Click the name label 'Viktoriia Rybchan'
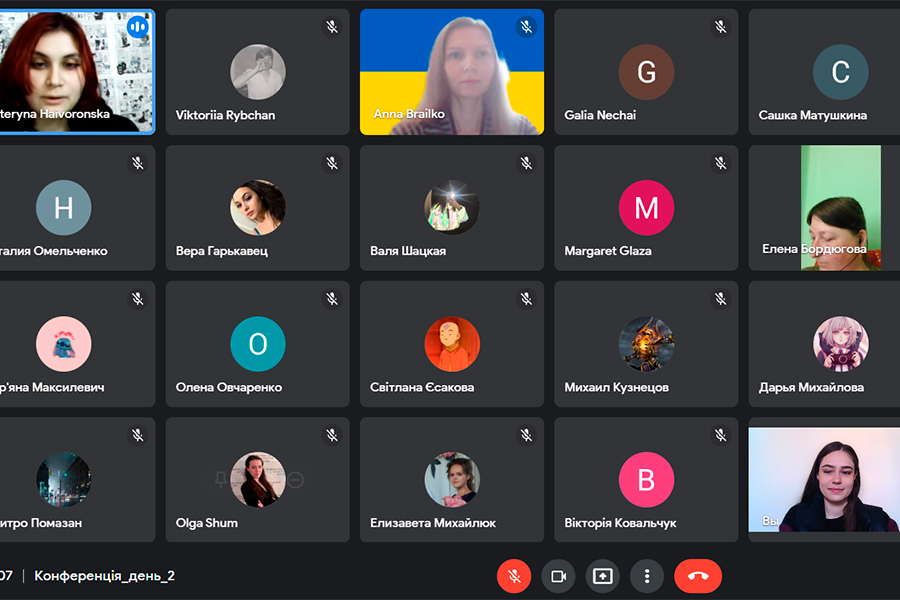Image resolution: width=900 pixels, height=600 pixels. (225, 115)
